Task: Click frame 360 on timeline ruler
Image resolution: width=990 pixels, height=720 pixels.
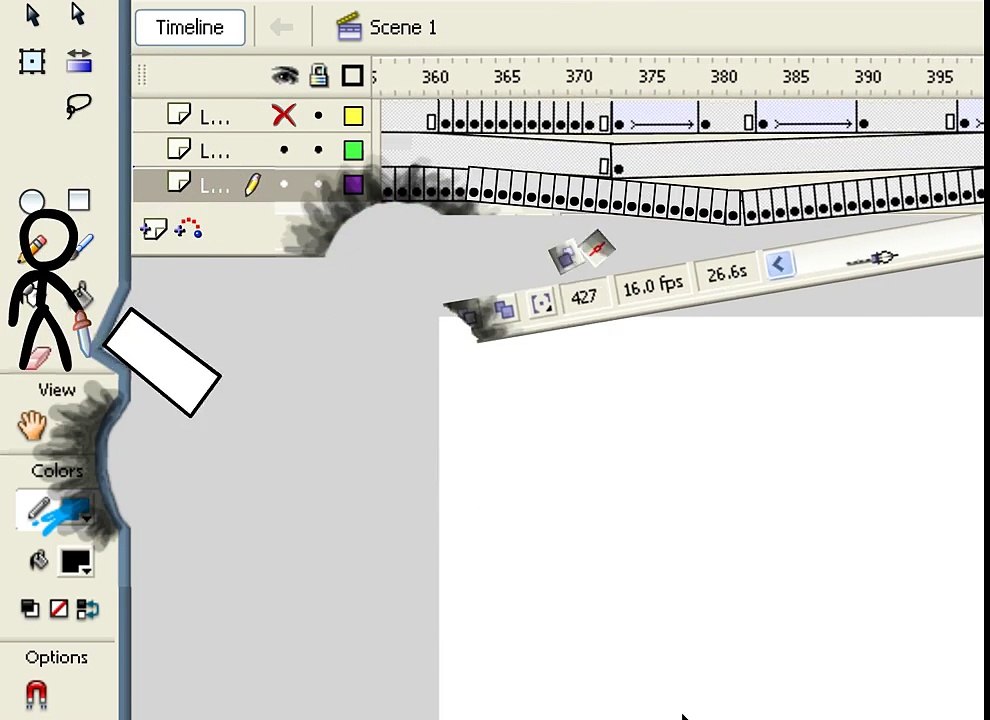Action: [435, 77]
